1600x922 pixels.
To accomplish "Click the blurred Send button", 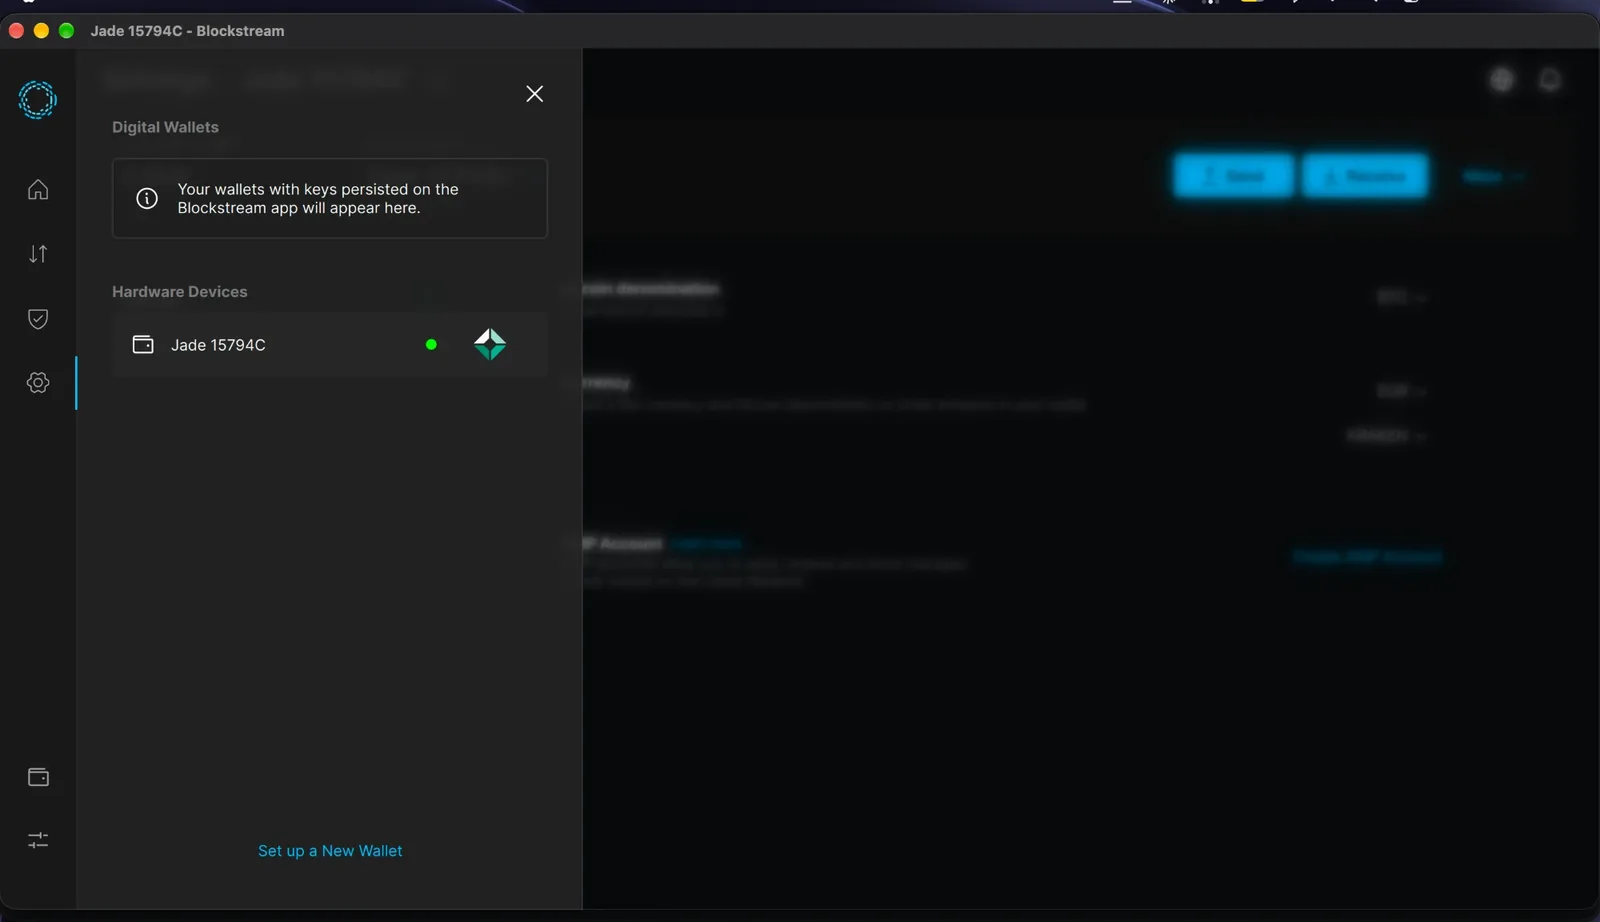I will (1234, 176).
